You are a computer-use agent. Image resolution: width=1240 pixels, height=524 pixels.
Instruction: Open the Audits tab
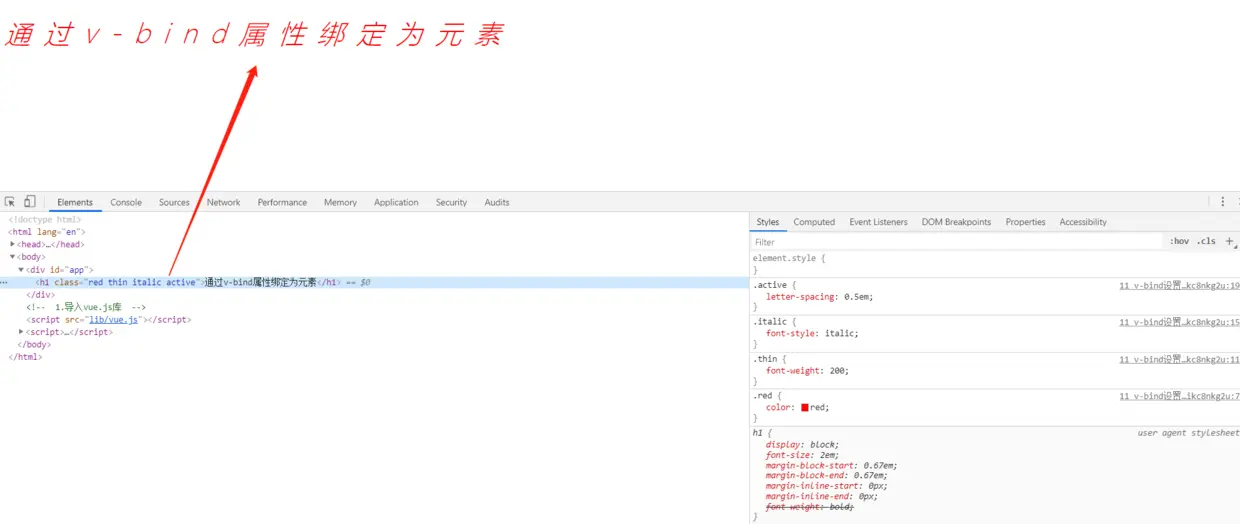pyautogui.click(x=497, y=202)
